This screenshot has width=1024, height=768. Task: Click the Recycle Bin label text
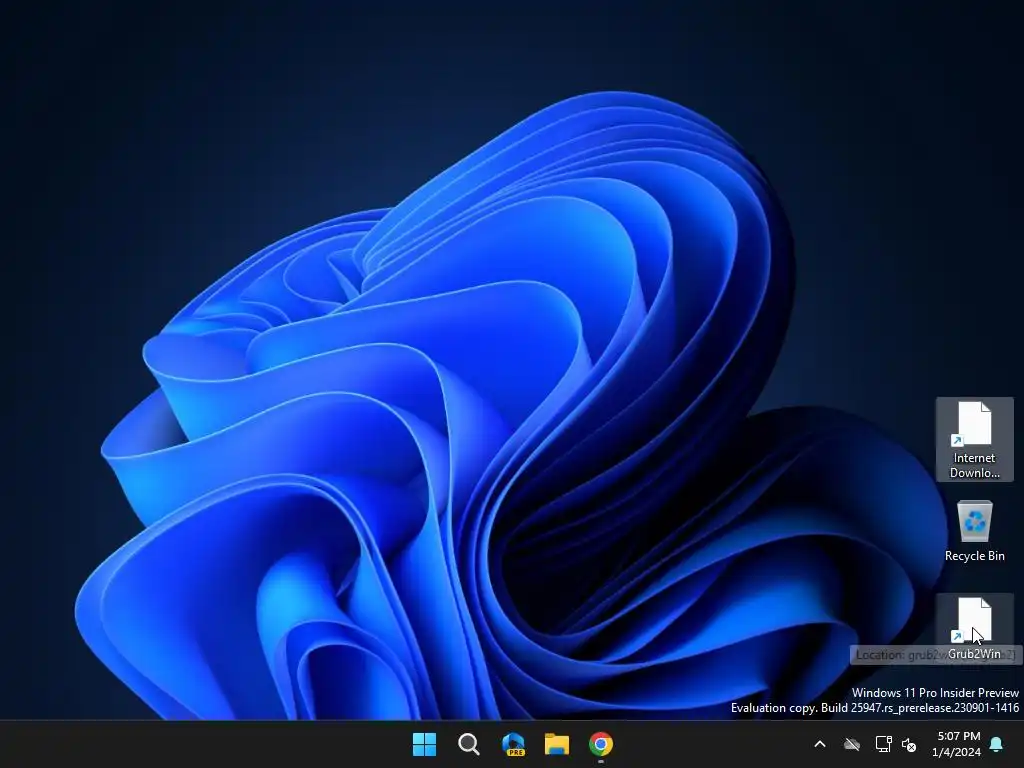point(974,556)
